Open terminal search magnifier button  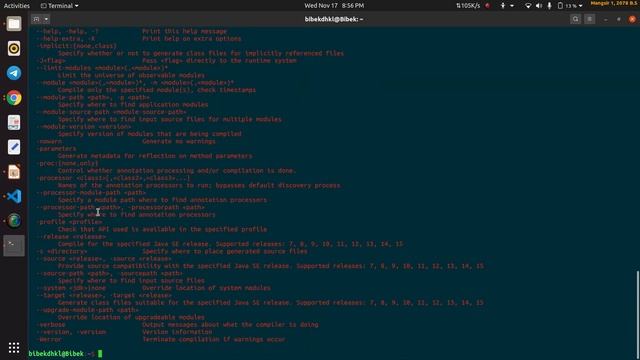pyautogui.click(x=575, y=19)
